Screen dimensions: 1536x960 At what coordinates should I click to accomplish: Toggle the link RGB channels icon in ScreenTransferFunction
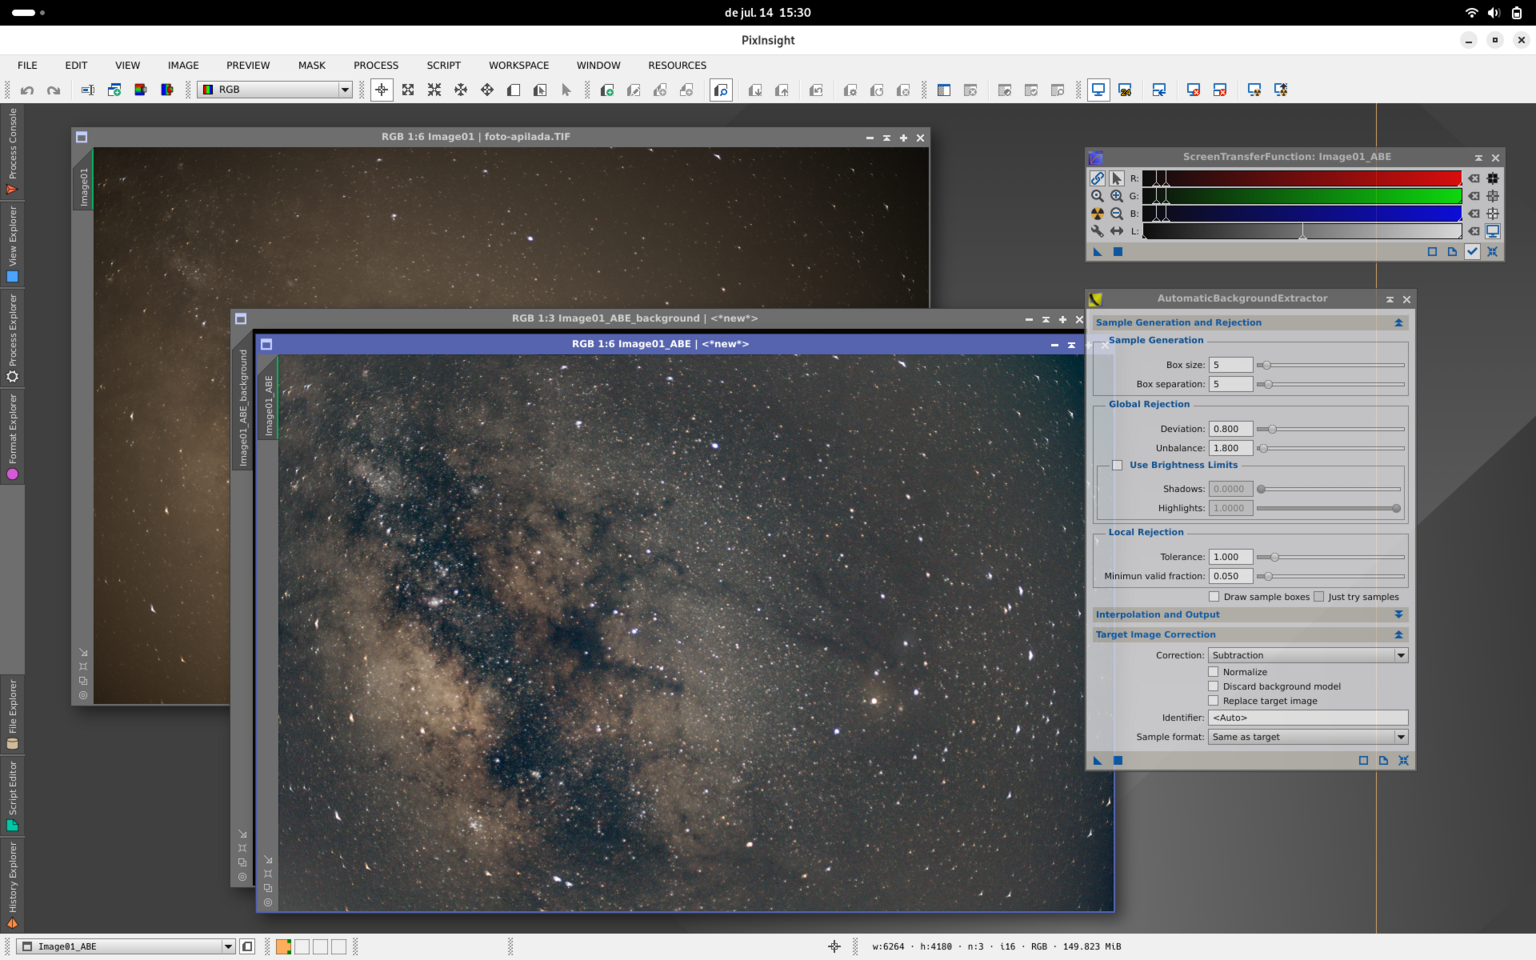pos(1097,178)
